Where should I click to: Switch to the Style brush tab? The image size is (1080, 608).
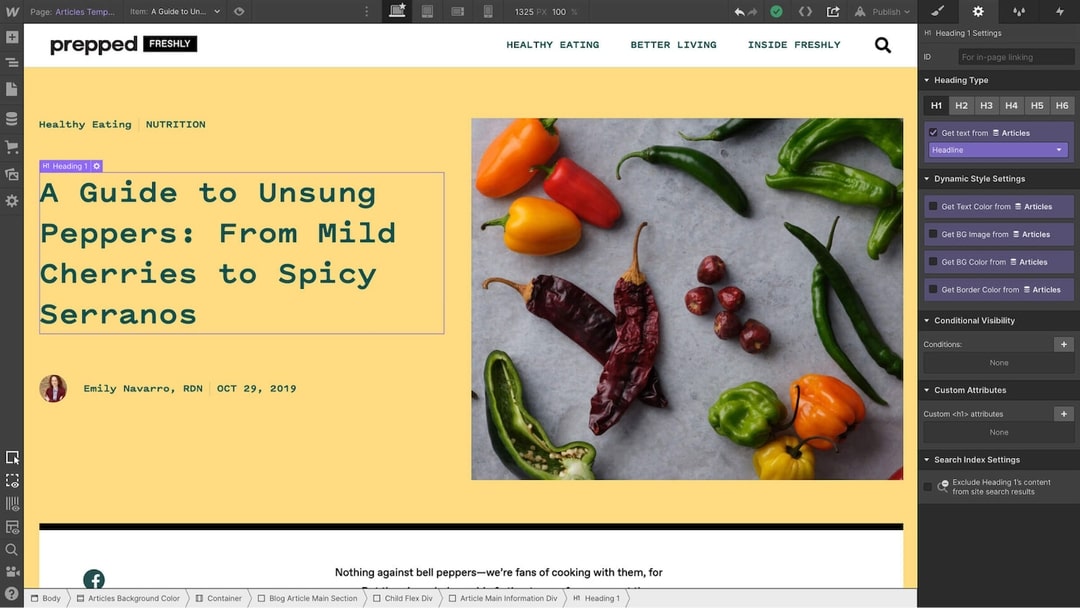point(937,12)
